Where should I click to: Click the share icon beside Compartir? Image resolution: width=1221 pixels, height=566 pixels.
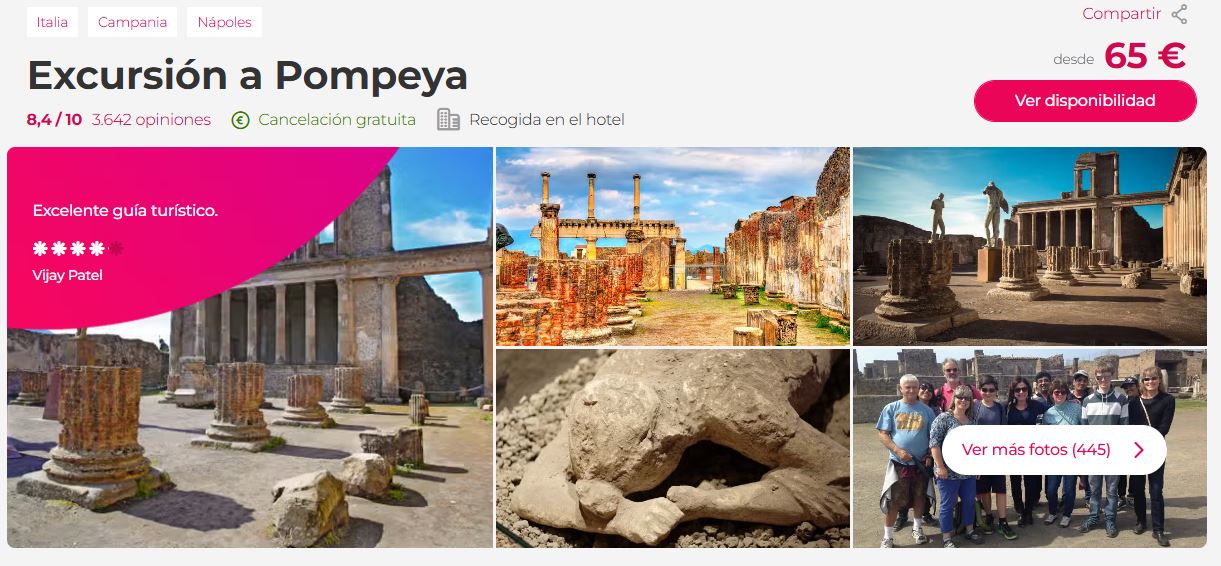click(1179, 14)
